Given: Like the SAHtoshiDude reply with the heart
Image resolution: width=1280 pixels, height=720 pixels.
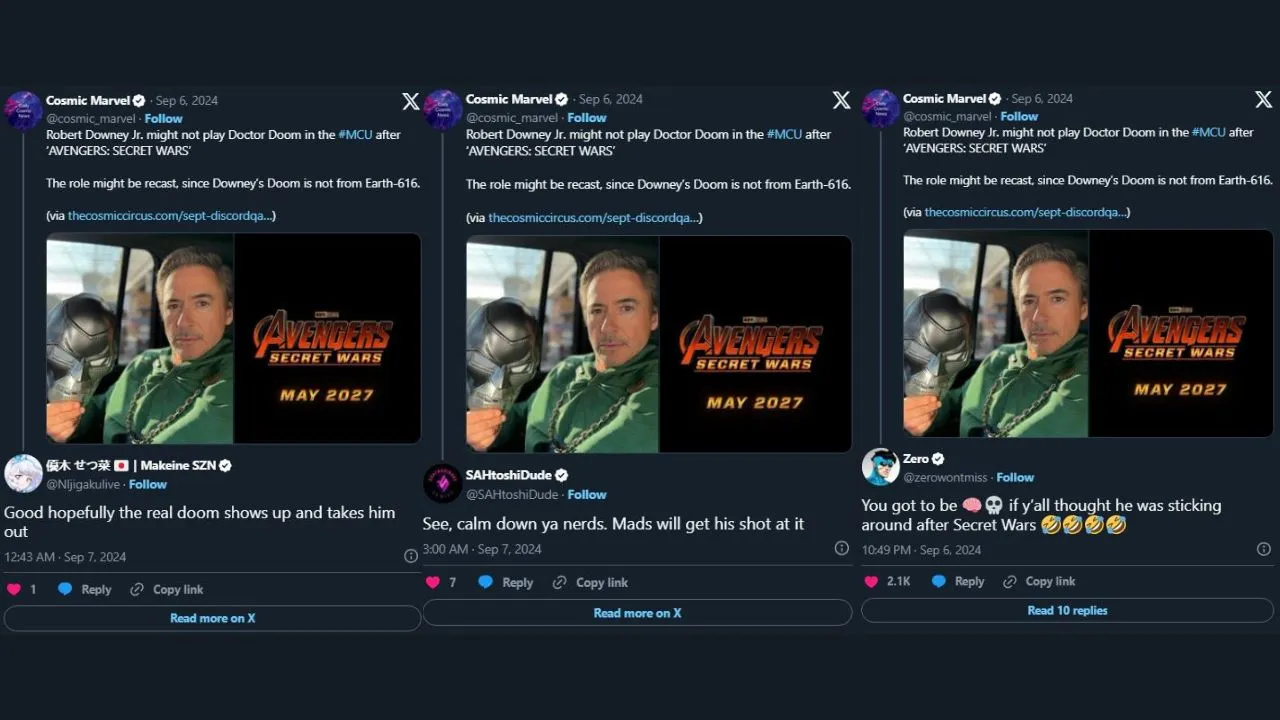Looking at the screenshot, I should (x=433, y=582).
